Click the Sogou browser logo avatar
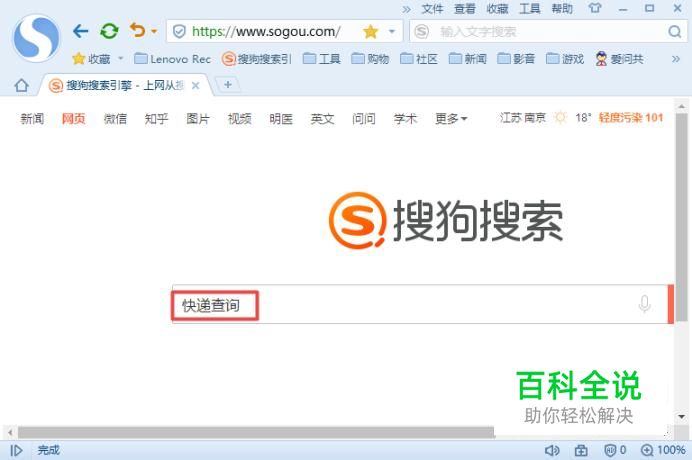 pyautogui.click(x=36, y=38)
